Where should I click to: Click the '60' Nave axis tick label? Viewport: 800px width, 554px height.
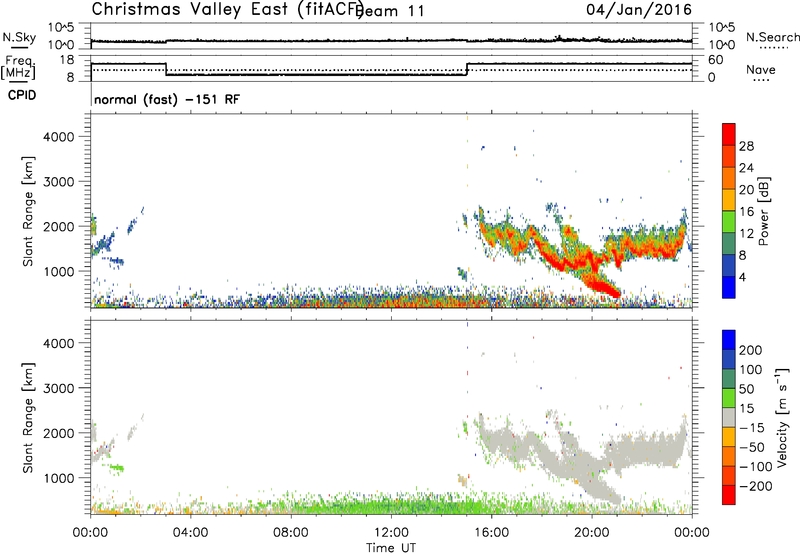(x=716, y=60)
